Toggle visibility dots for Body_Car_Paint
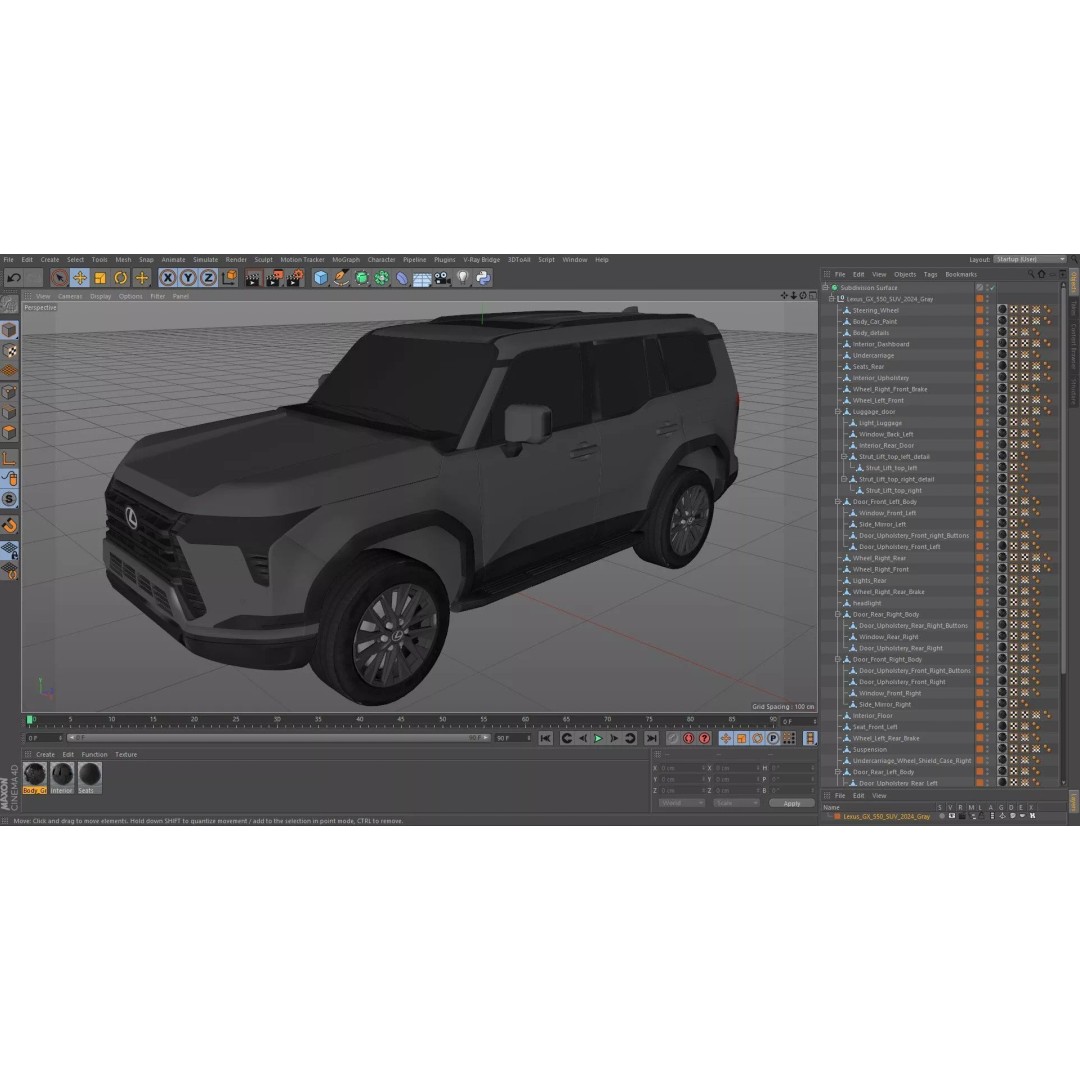This screenshot has height=1080, width=1080. pos(987,322)
